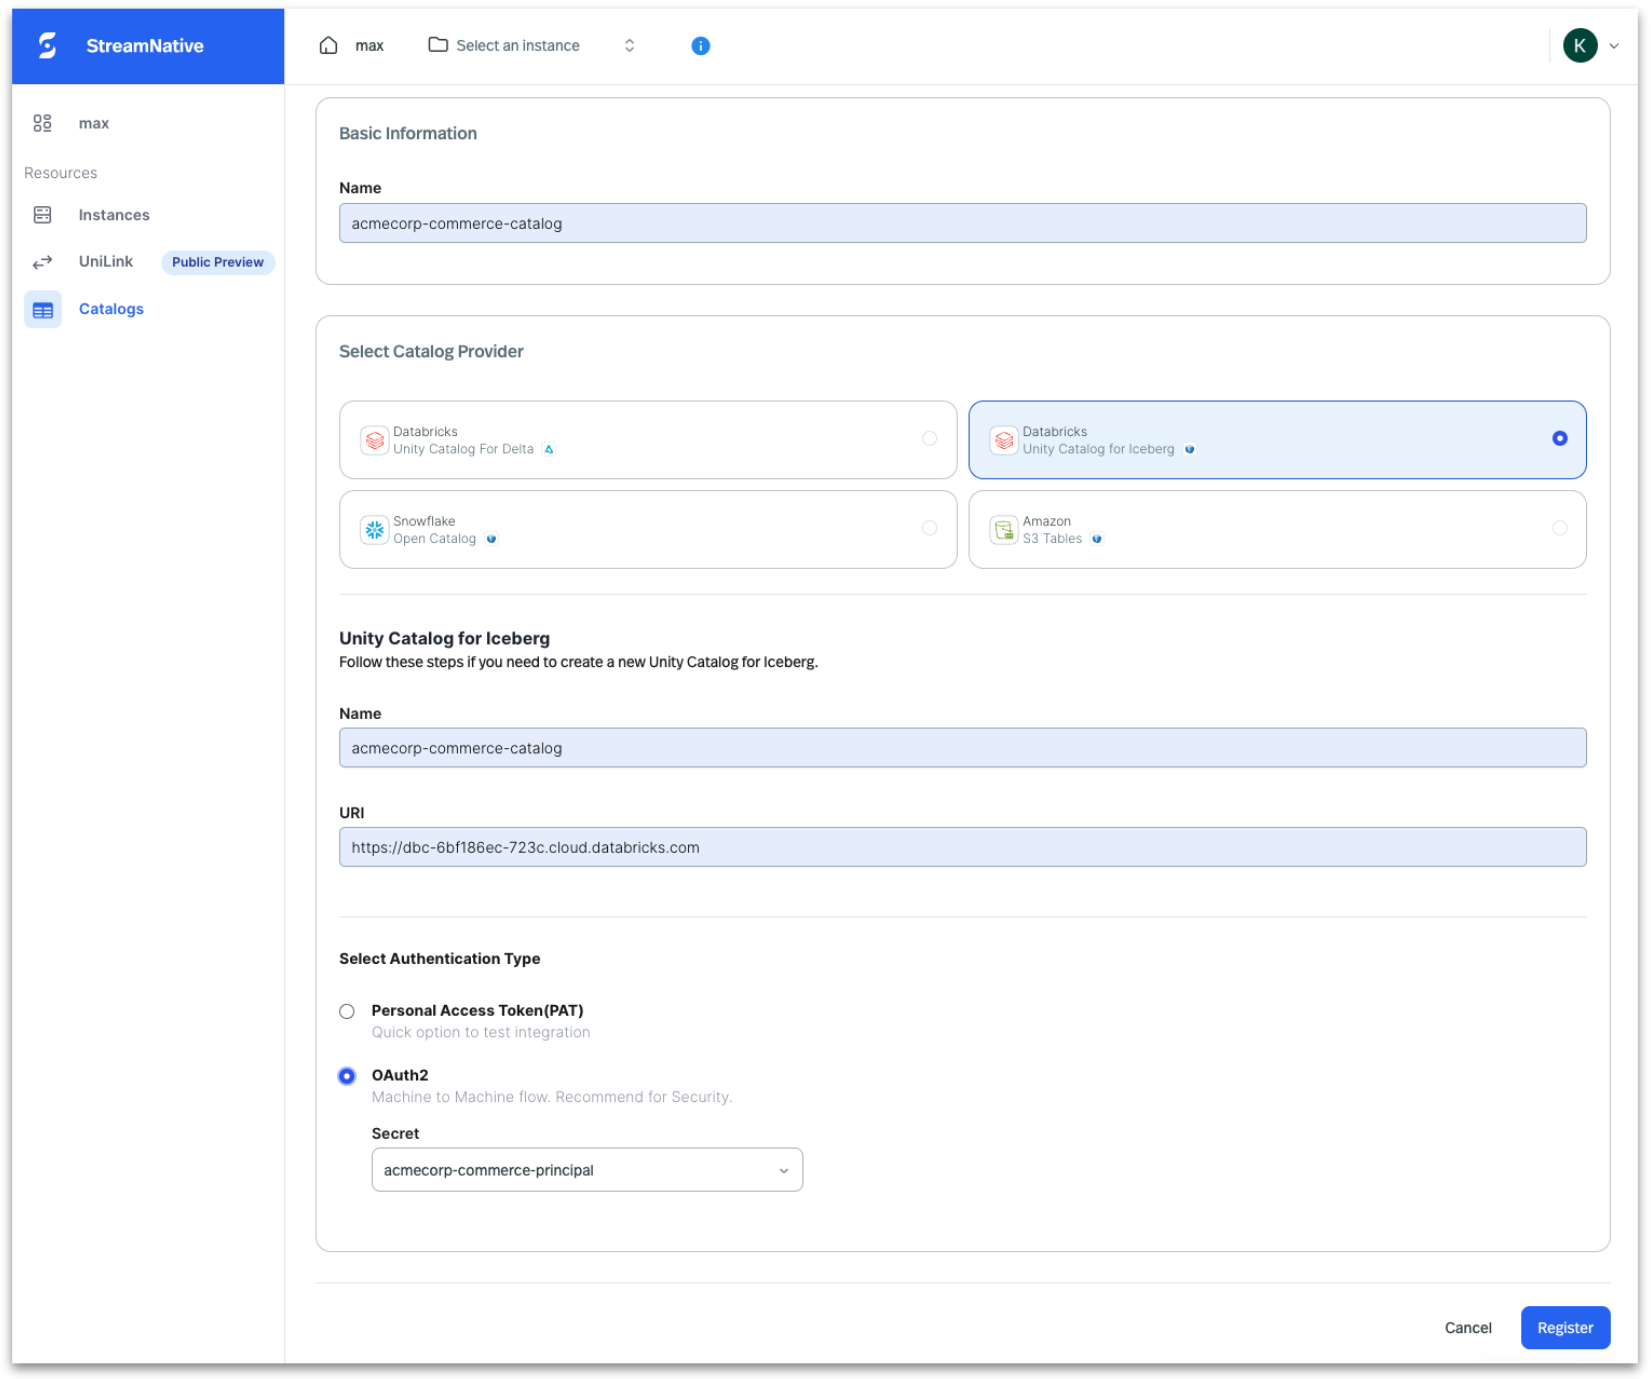Open the Secret dropdown showing acmecorp-commerce-principal
The image size is (1651, 1379).
586,1169
